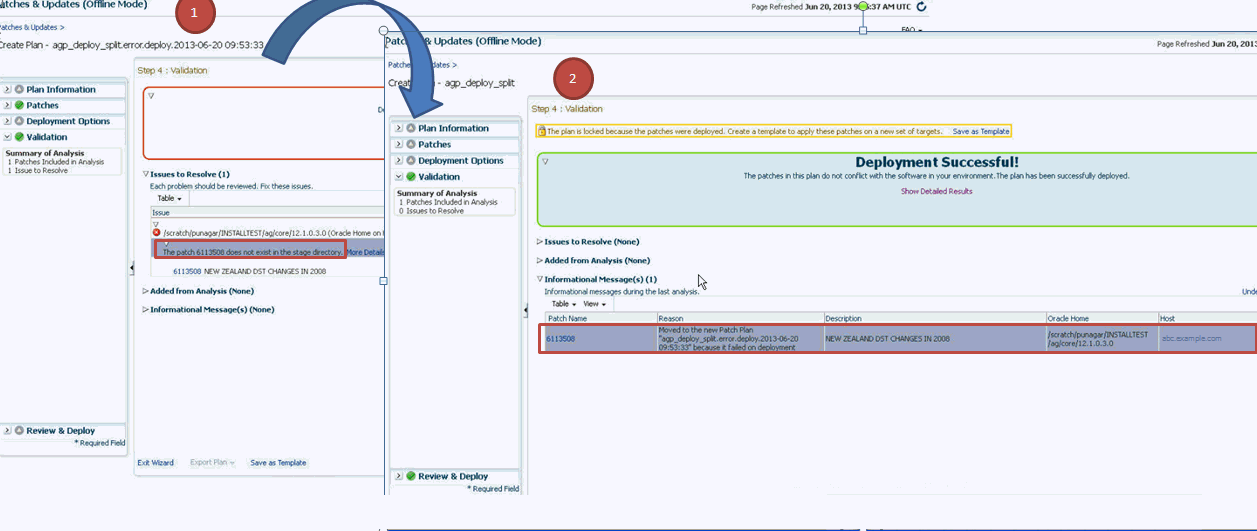This screenshot has height=531, width=1257.
Task: Expand Plan Information in agp_deploy_split window
Action: tap(399, 128)
